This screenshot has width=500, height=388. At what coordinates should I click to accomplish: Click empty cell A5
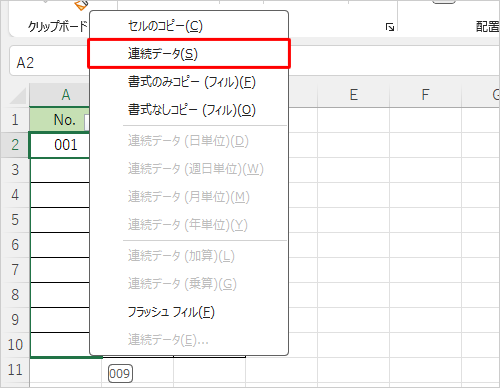pyautogui.click(x=60, y=220)
